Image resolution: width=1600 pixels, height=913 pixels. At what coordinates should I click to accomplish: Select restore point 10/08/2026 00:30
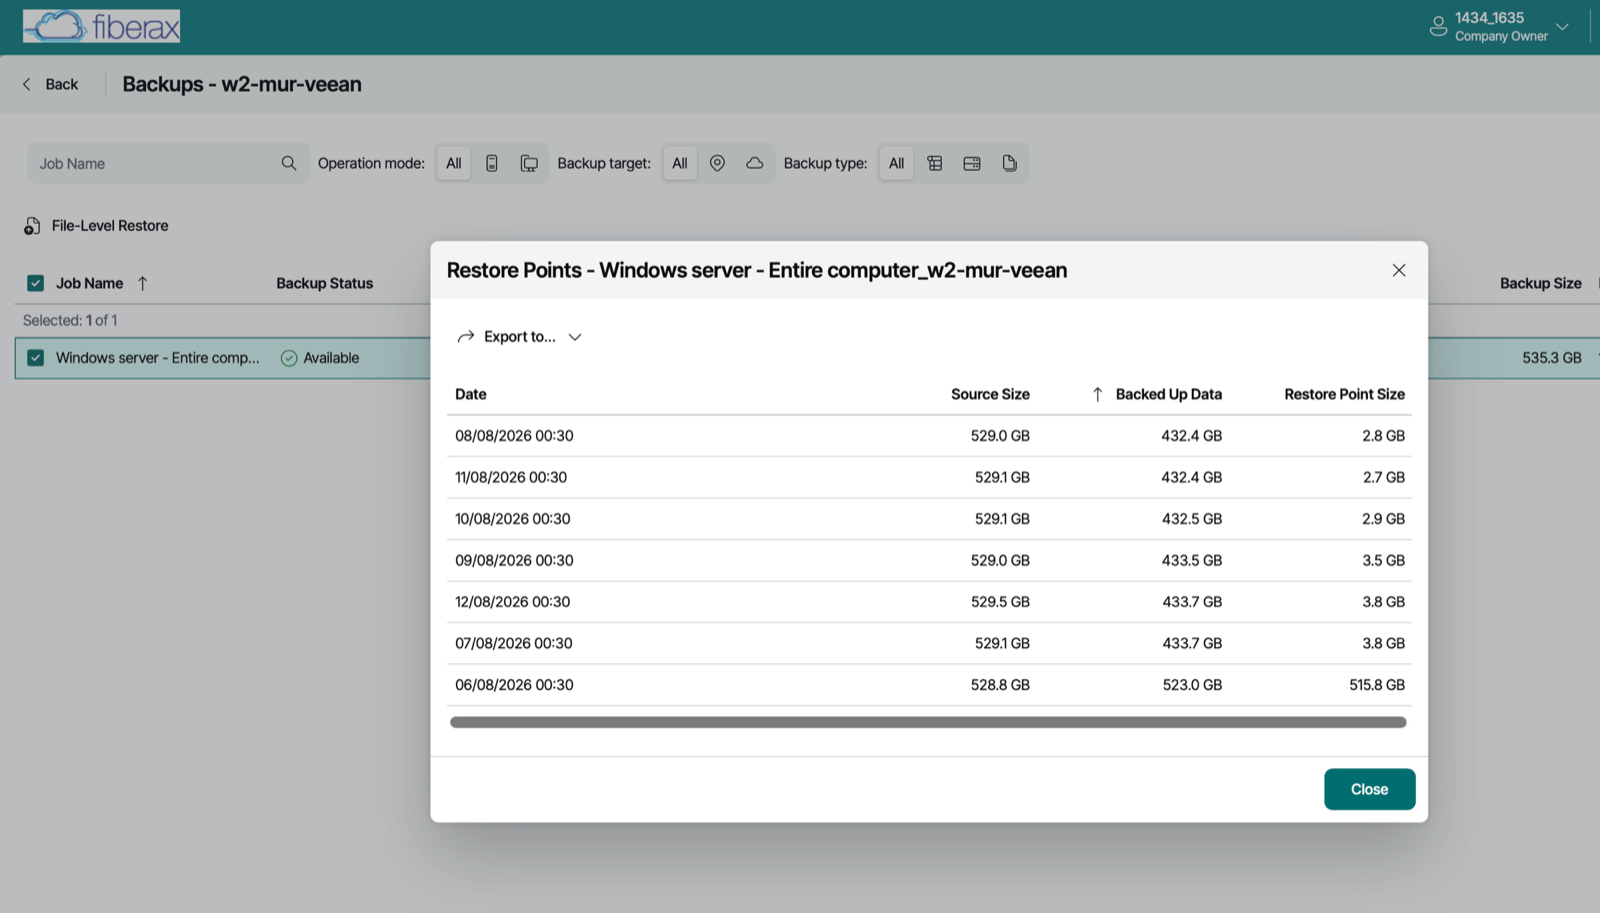pos(929,519)
